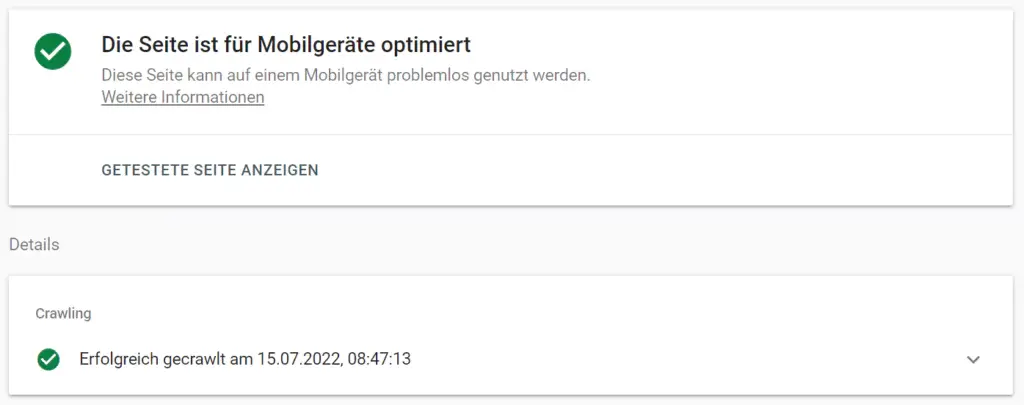Click the crawl date "15.07.2022"
The image size is (1024, 405).
coord(297,359)
